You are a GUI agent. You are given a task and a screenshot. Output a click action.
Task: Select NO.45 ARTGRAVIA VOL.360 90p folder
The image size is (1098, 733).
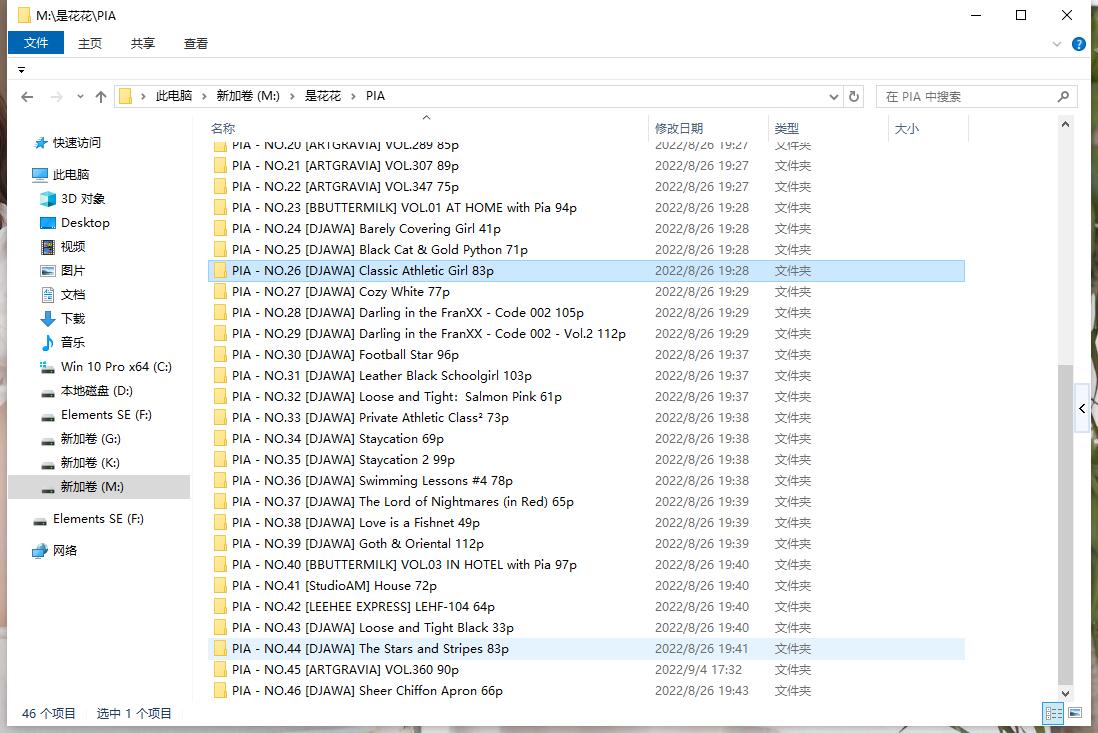586,670
